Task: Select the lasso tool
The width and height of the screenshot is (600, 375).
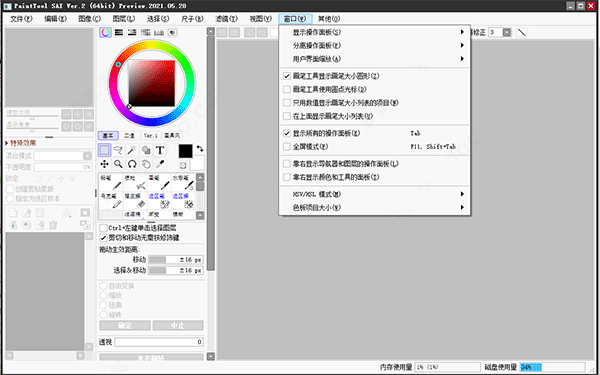Action: (x=118, y=150)
